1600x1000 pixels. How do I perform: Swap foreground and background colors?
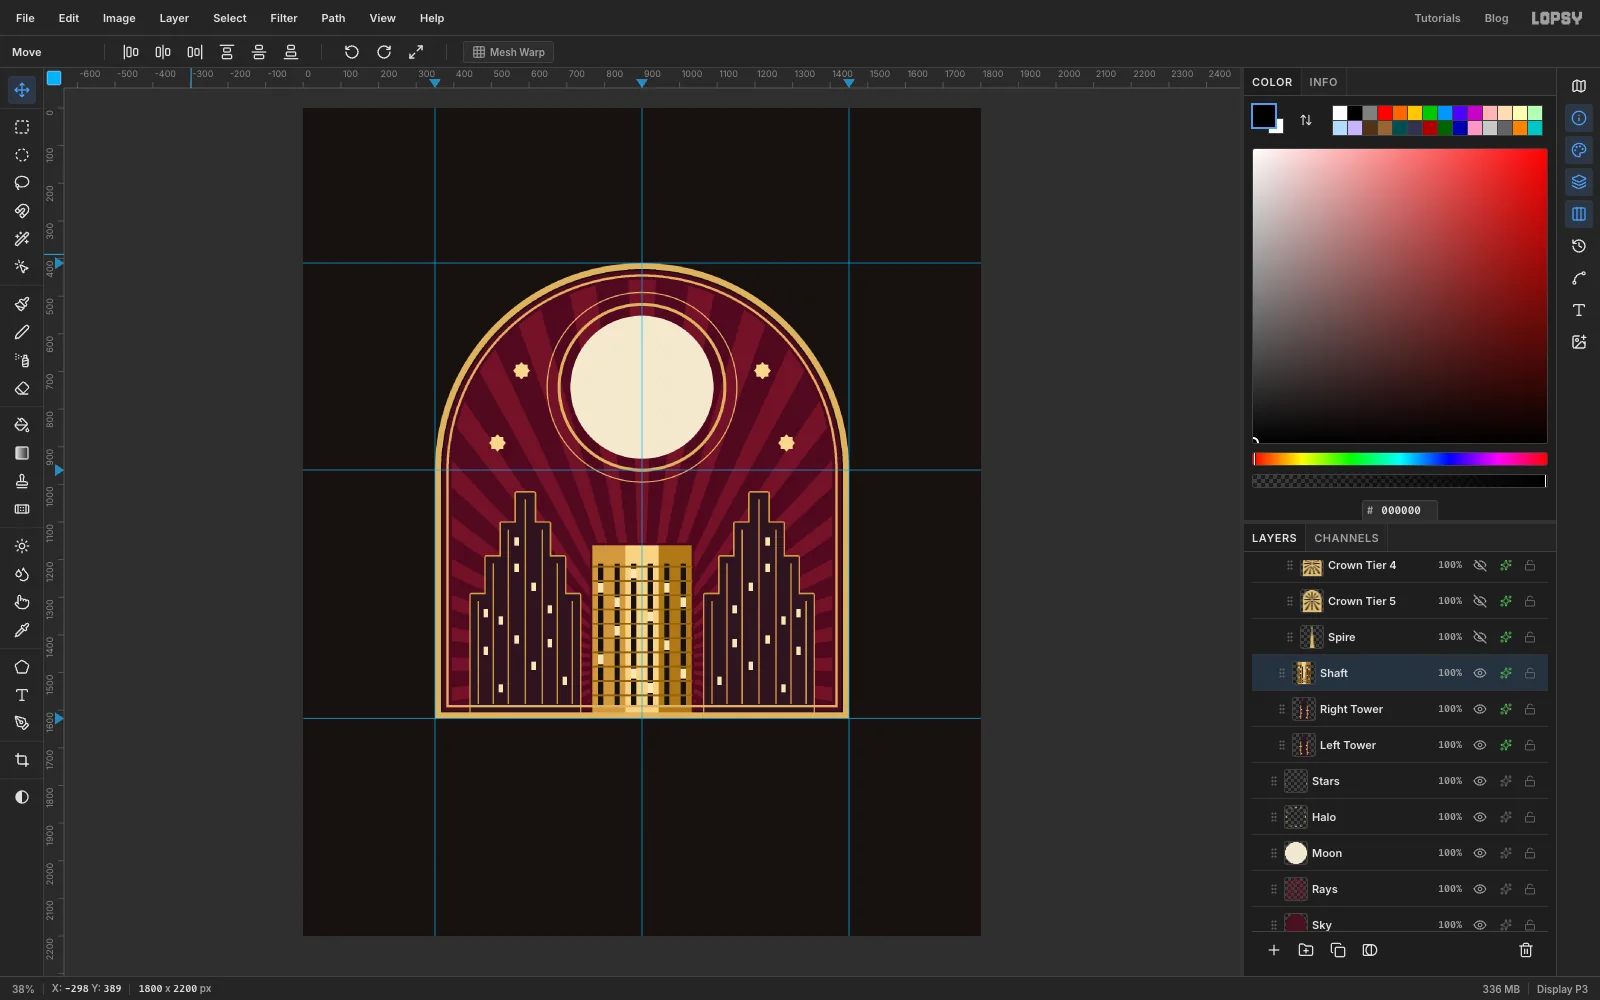[1306, 120]
